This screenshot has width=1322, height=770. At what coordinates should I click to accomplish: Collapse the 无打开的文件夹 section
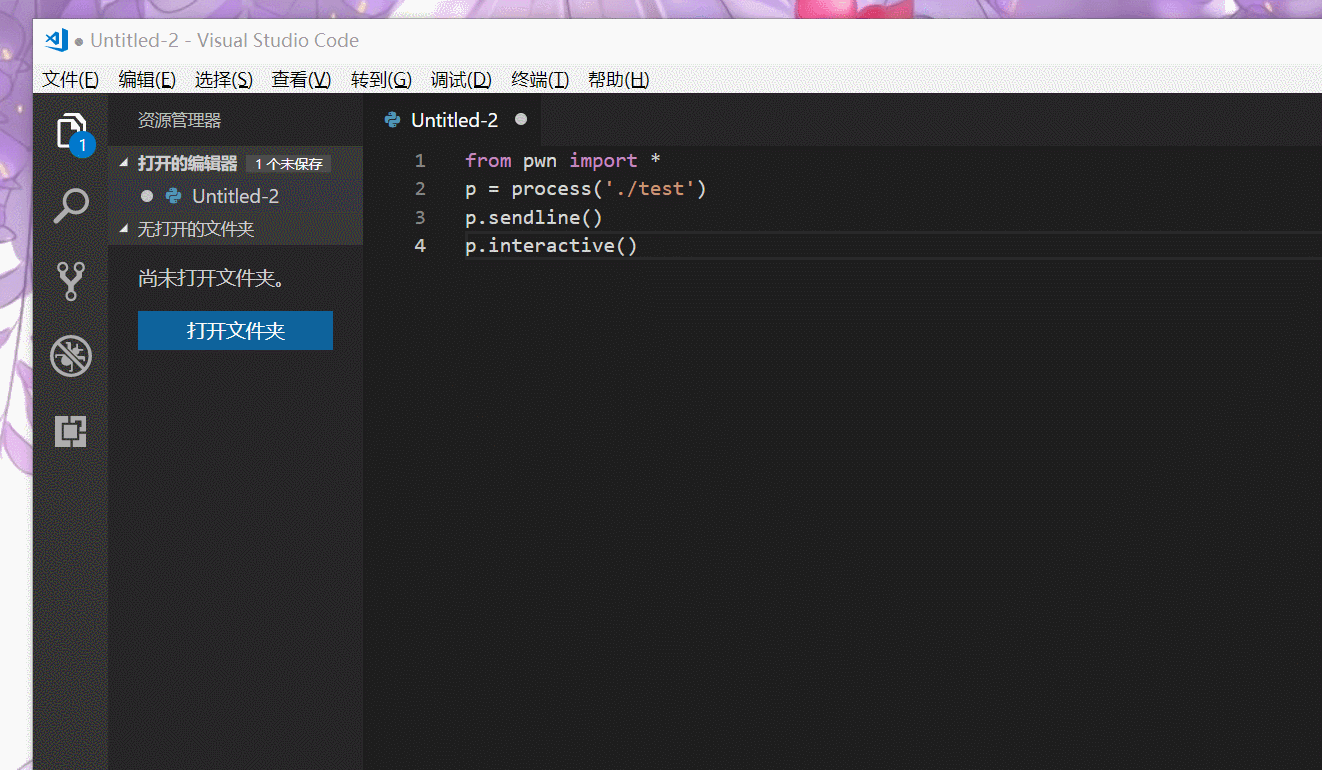125,229
